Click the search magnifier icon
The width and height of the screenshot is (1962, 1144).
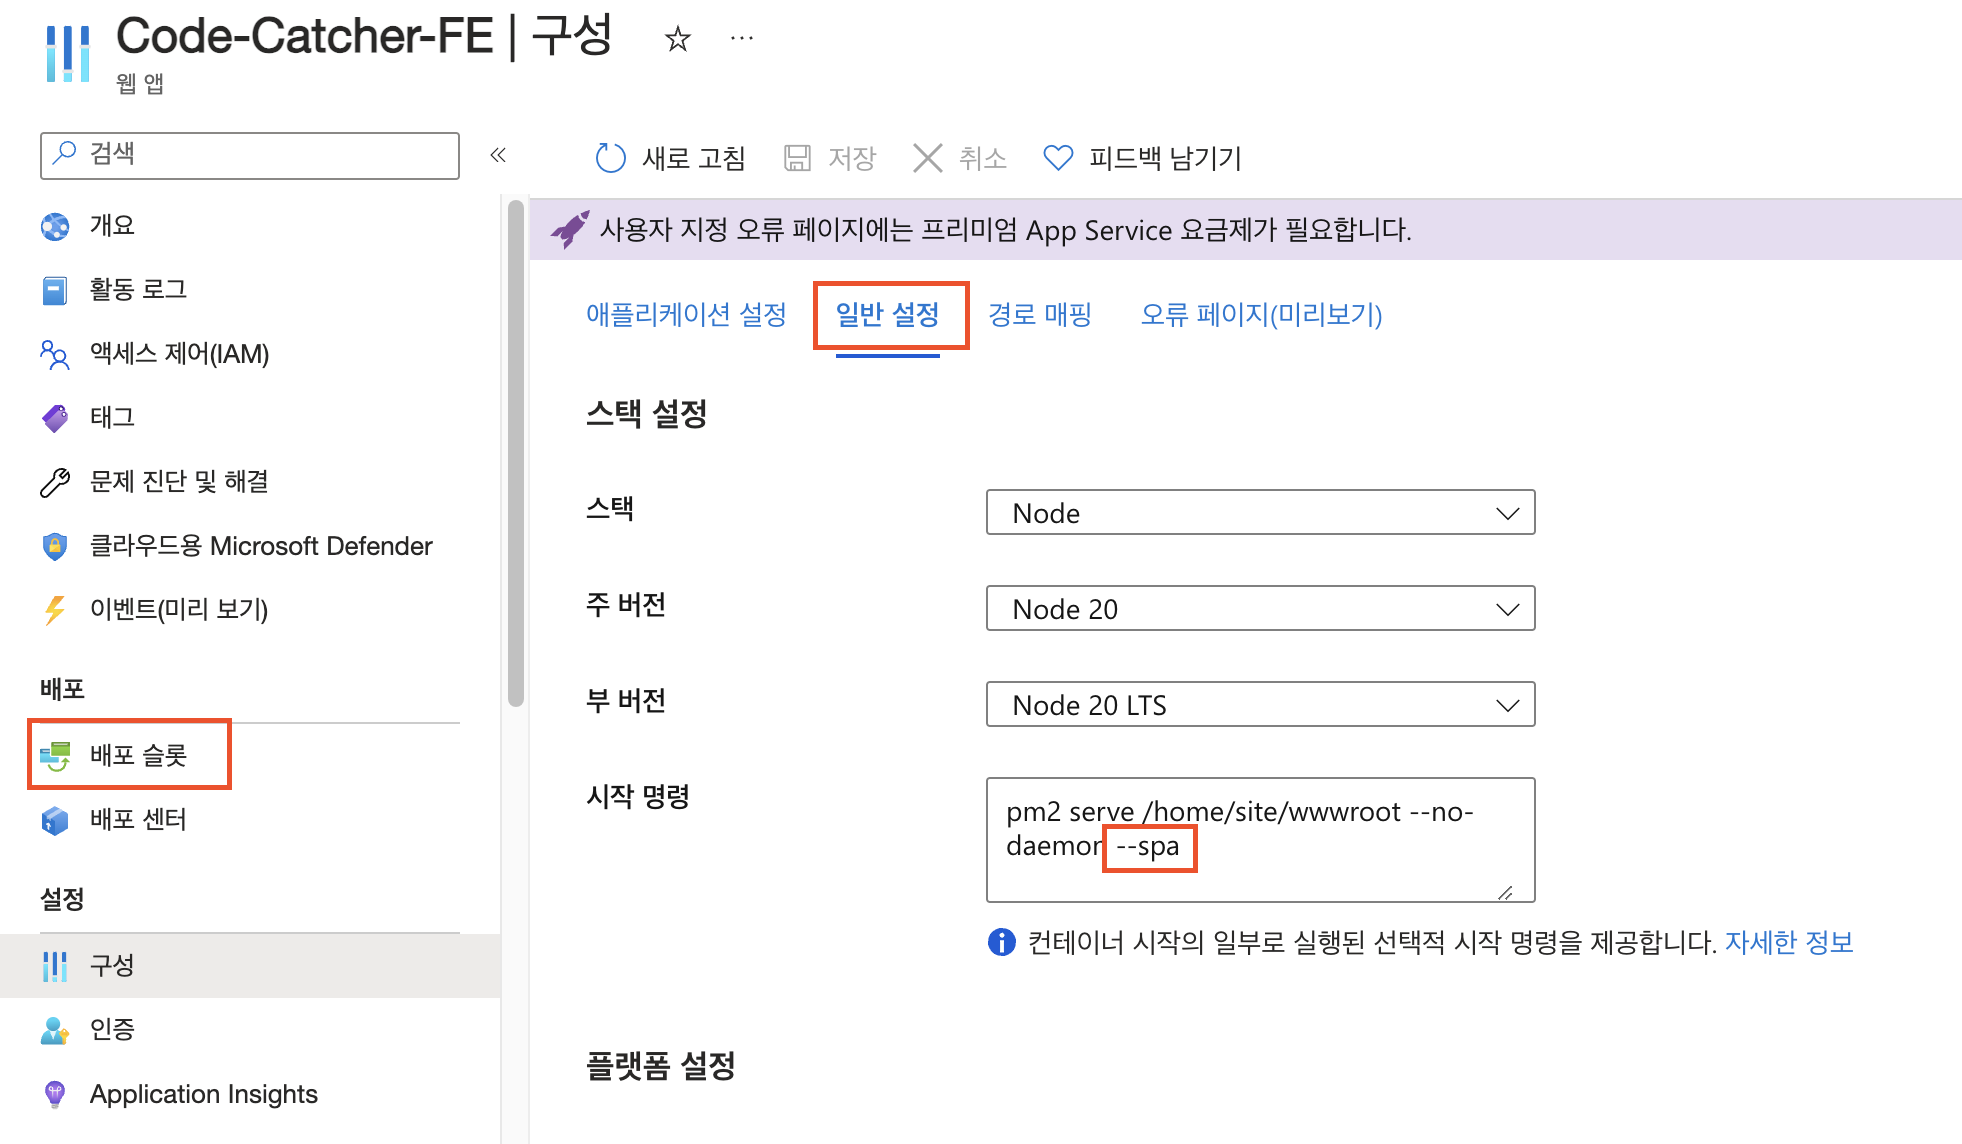[x=65, y=153]
